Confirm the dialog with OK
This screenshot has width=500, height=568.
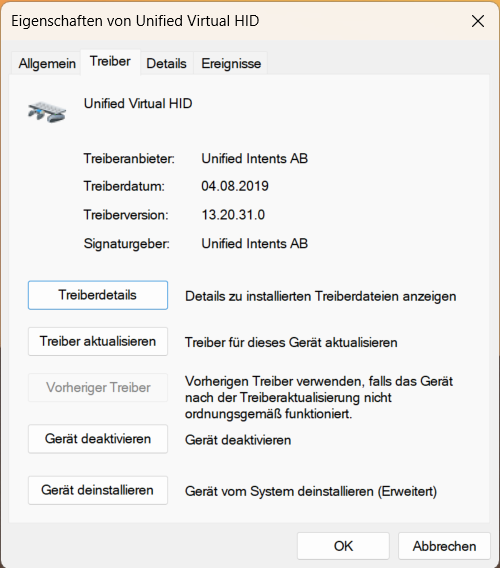pyautogui.click(x=343, y=546)
